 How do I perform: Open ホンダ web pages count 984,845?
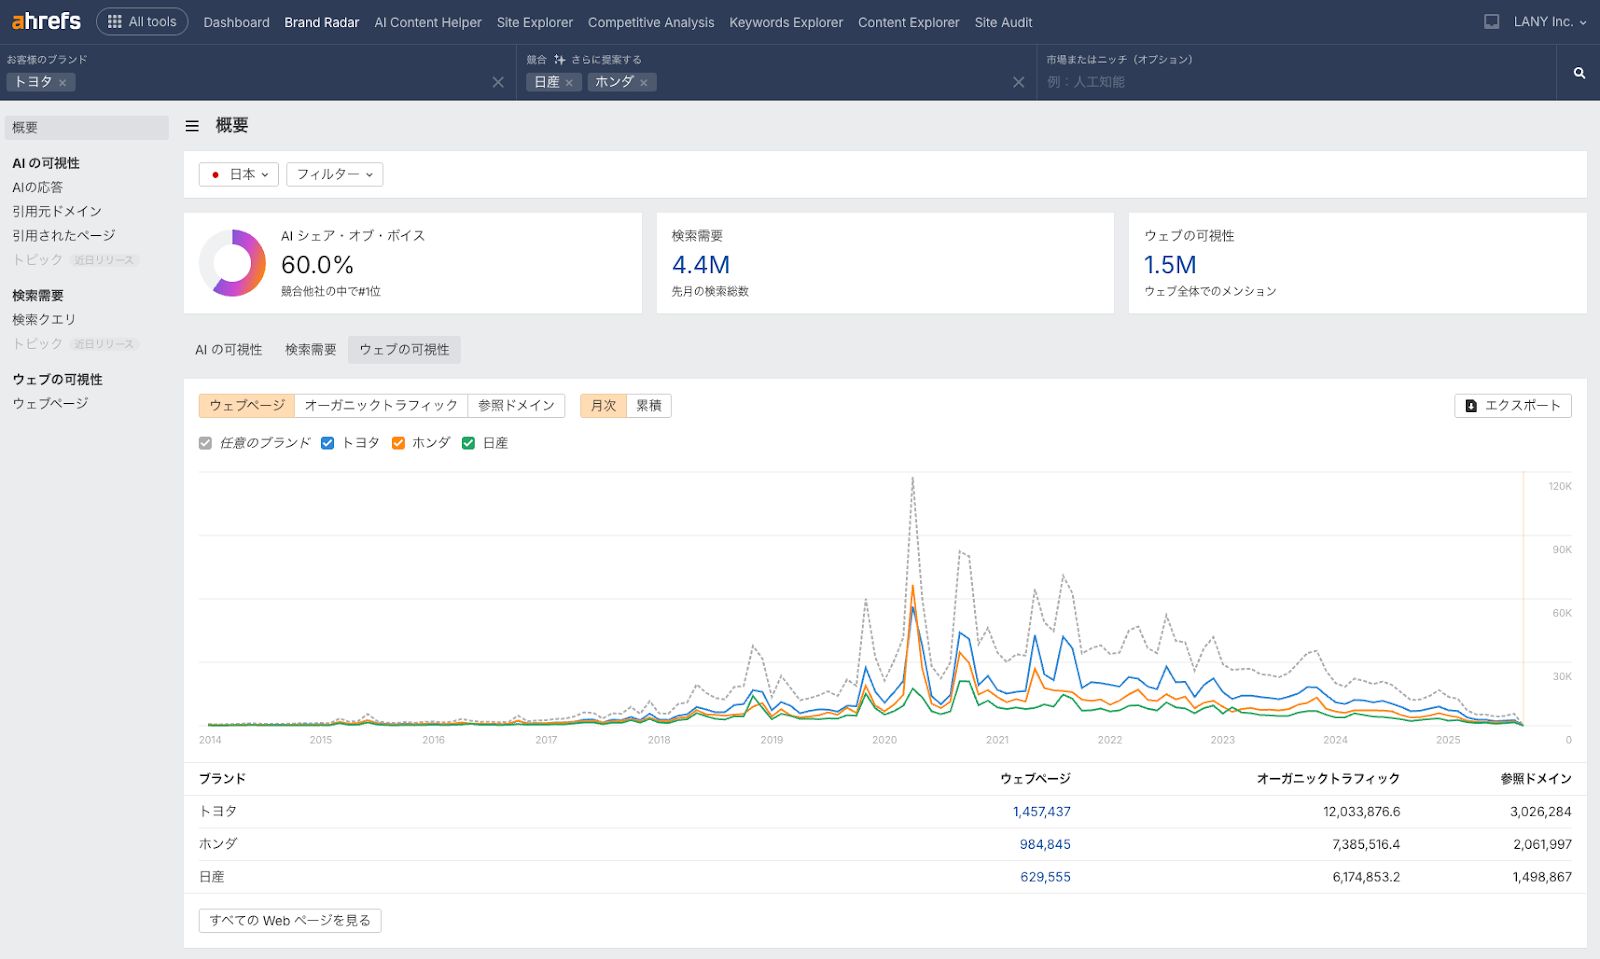(1045, 844)
